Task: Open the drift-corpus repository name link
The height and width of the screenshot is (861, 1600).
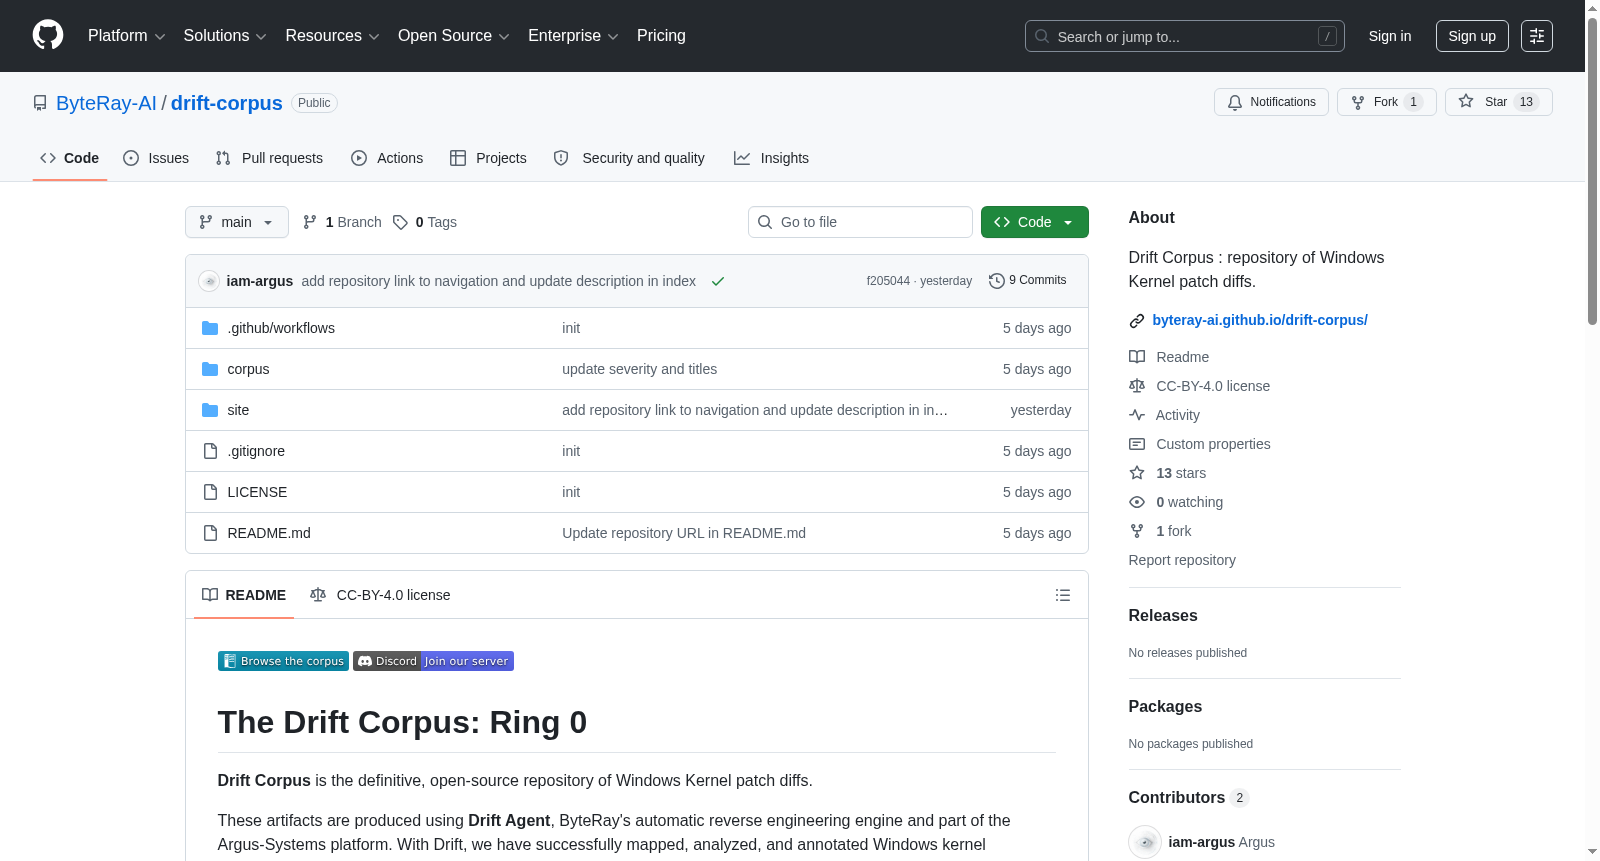Action: click(227, 103)
